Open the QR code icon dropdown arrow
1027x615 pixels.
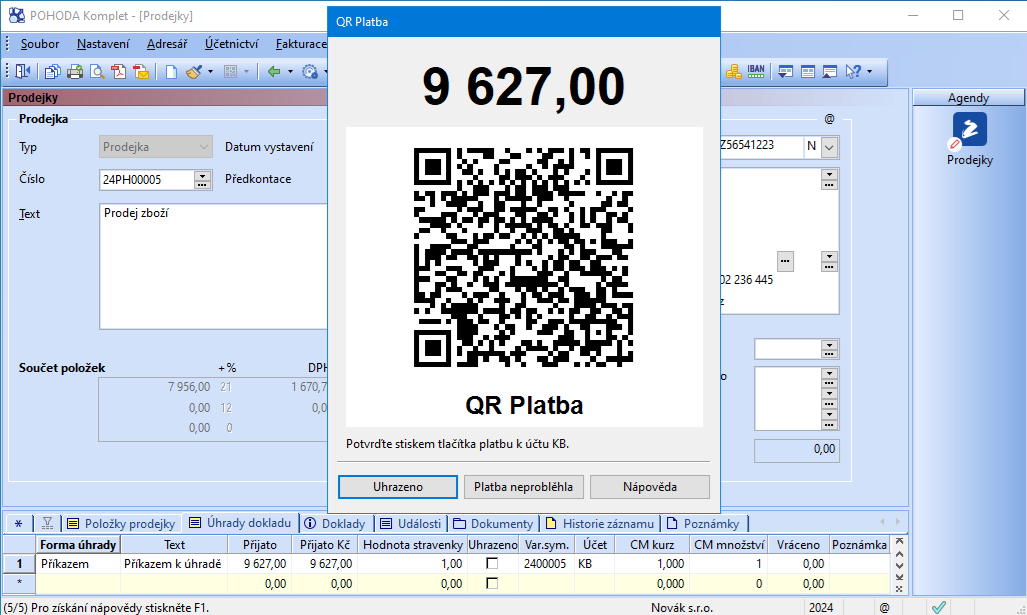click(246, 71)
